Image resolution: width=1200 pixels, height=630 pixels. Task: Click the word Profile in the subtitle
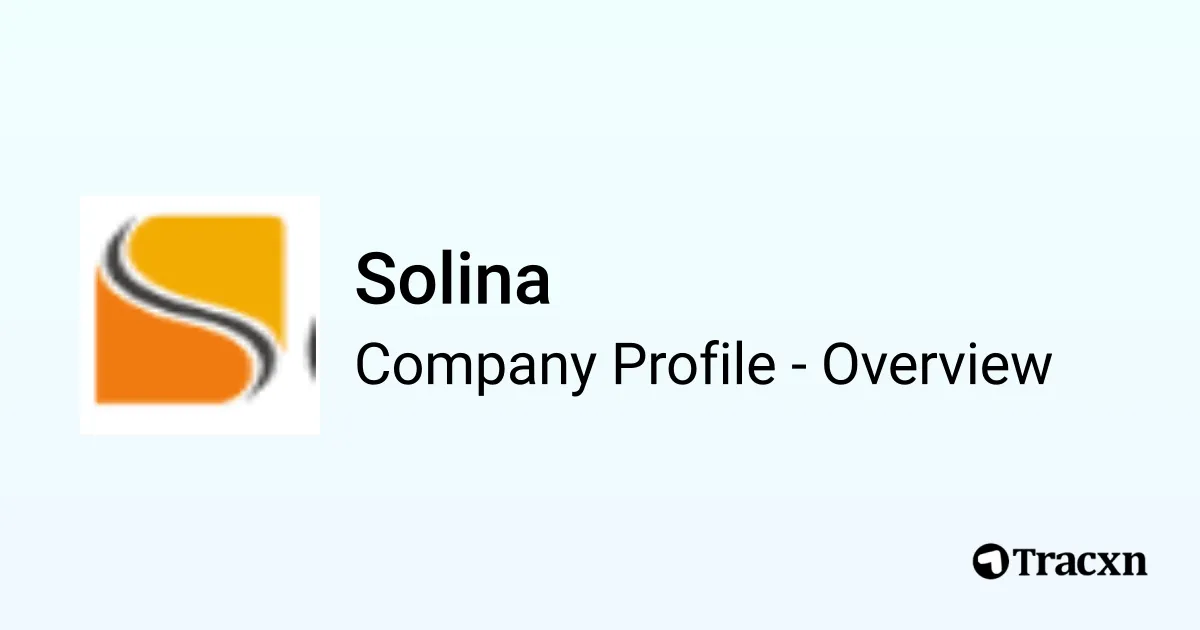coord(694,365)
